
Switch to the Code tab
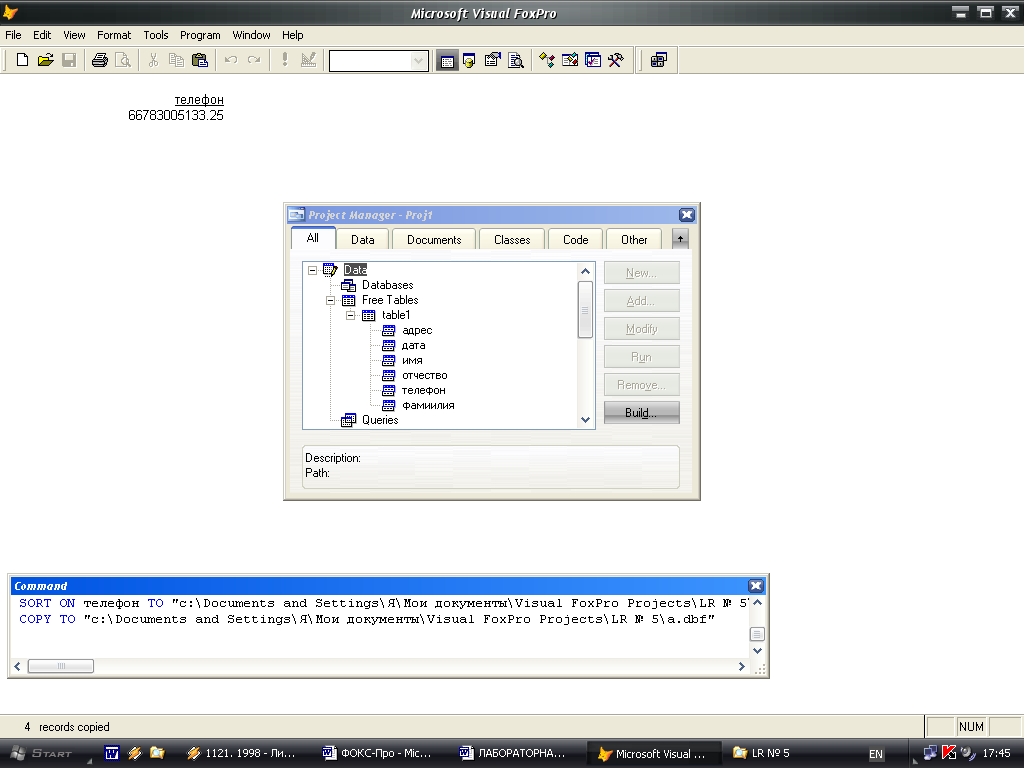click(575, 240)
